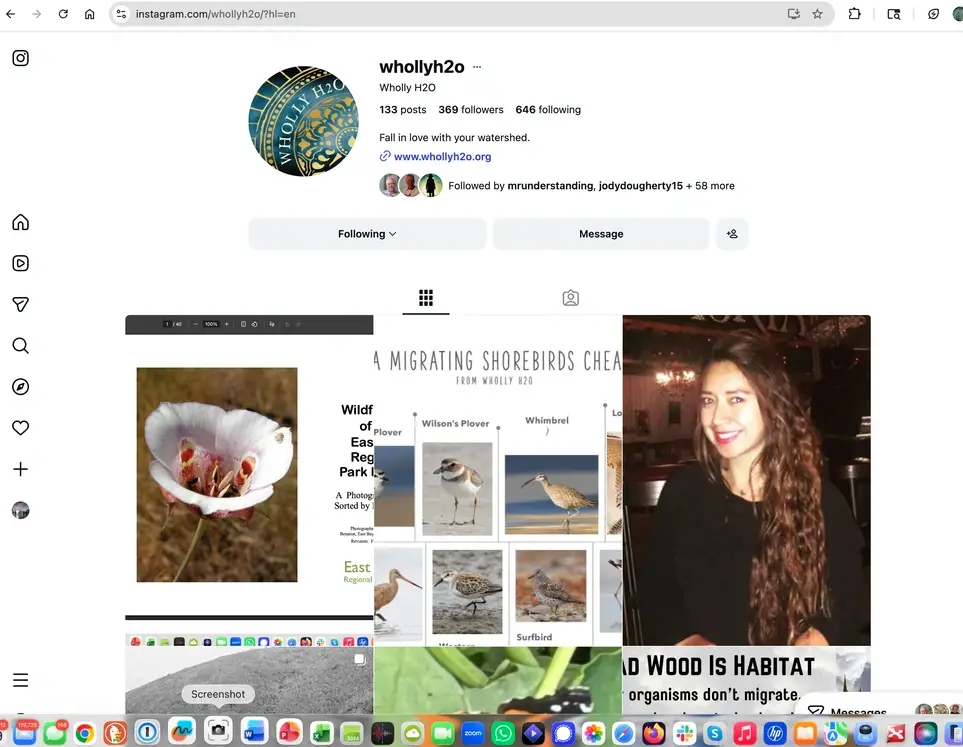Bookmark this page with star icon
Viewport: 963px width, 747px height.
[817, 14]
